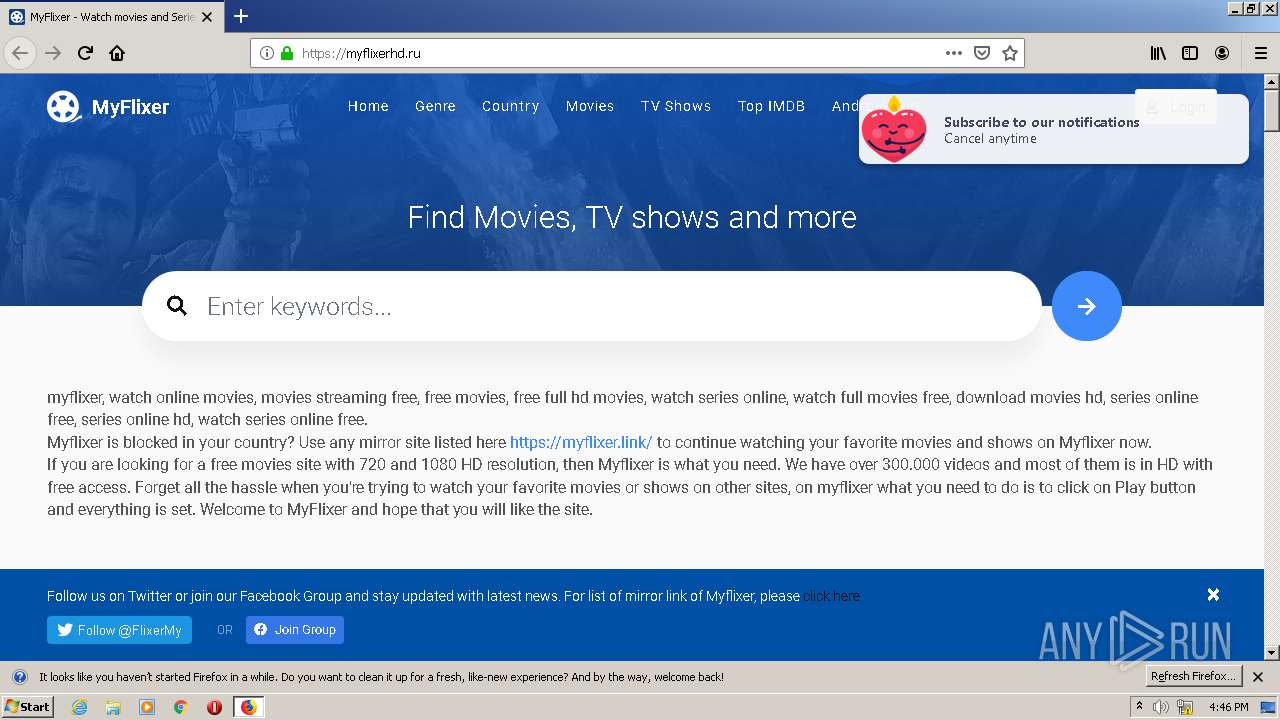Open site information icon in address bar
This screenshot has width=1280, height=720.
(x=266, y=53)
